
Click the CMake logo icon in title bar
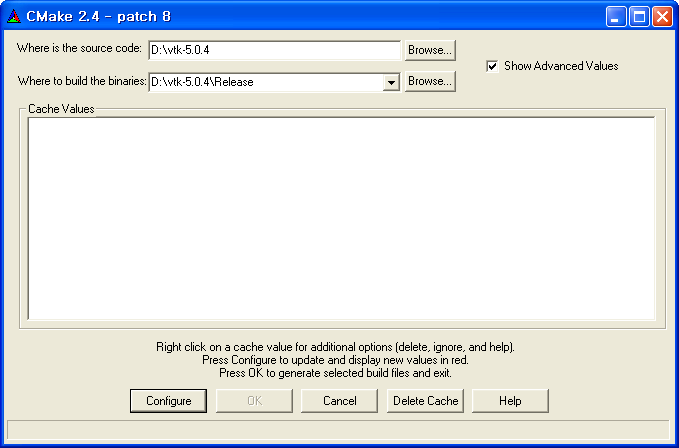14,16
